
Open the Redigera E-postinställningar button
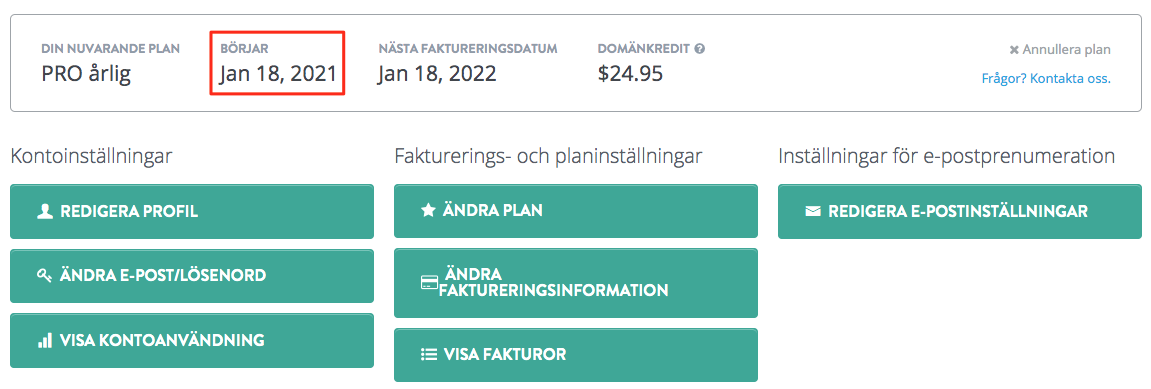coord(960,211)
